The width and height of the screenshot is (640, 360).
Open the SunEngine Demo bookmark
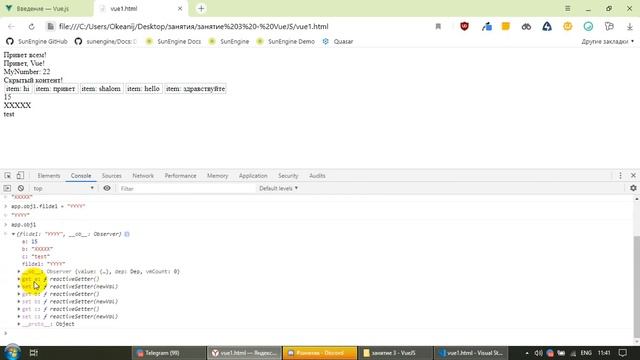286,42
